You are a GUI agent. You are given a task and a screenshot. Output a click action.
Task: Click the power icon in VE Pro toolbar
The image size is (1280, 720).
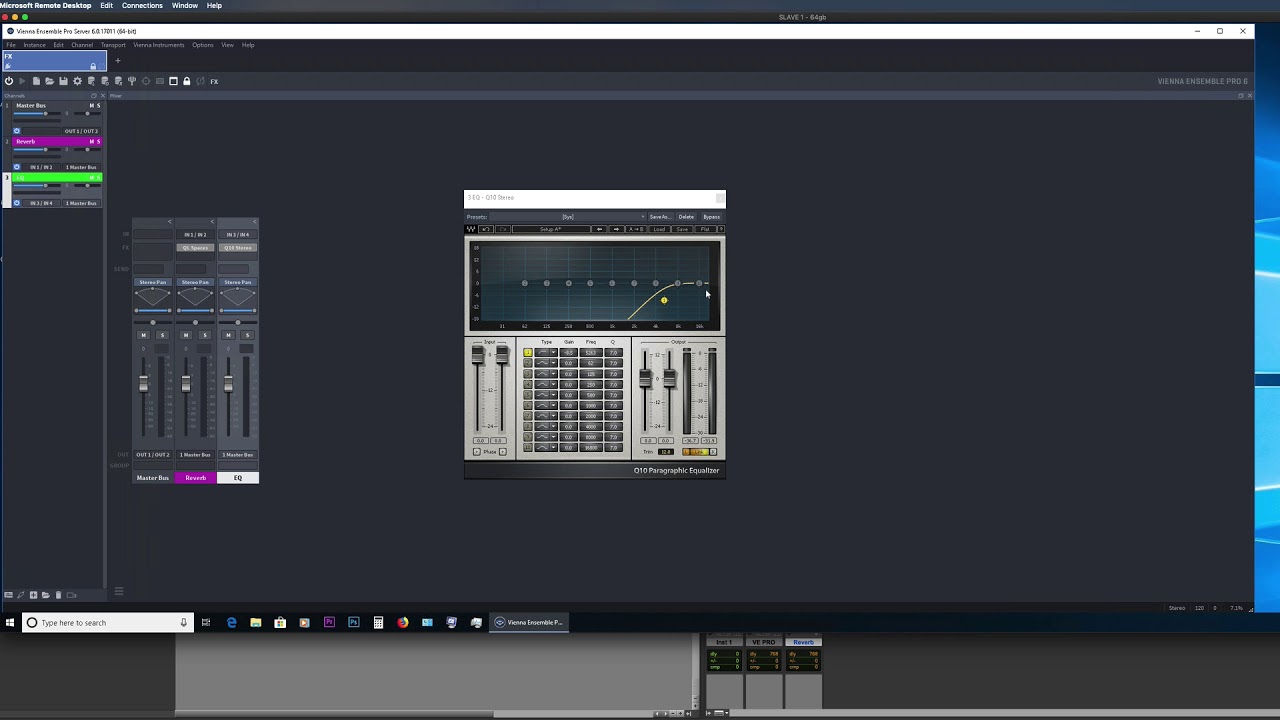point(9,81)
